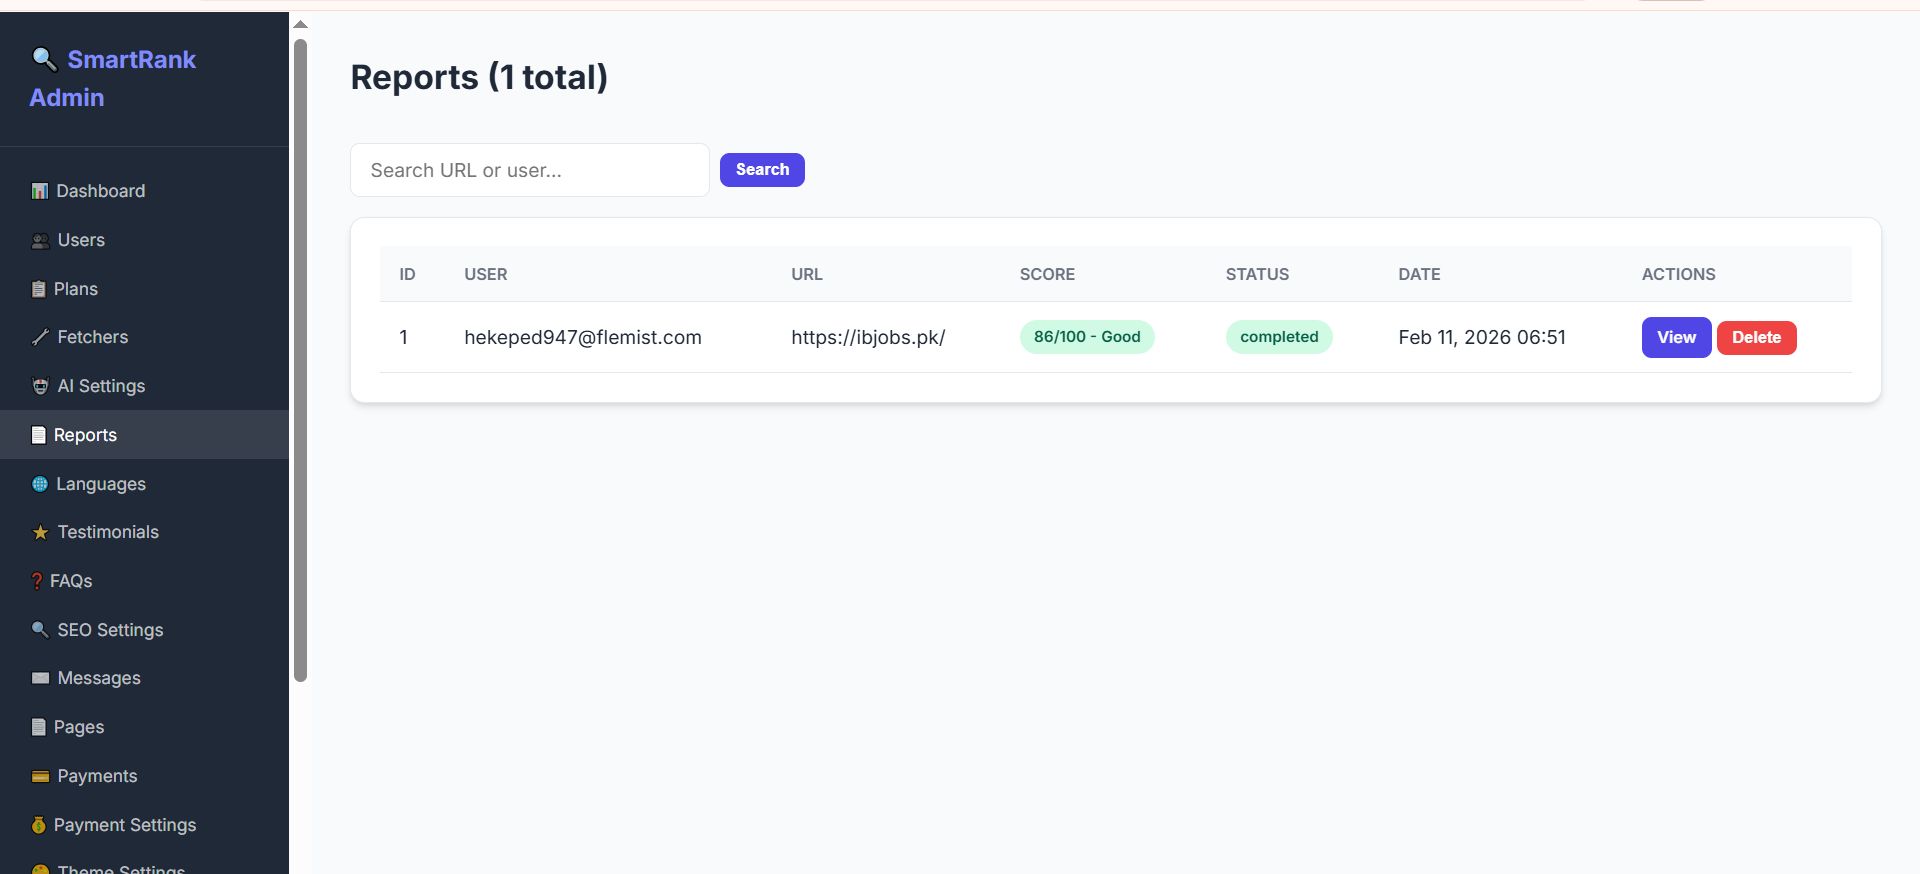The height and width of the screenshot is (874, 1920).
Task: Click the Dashboard chart icon in sidebar
Action: coord(39,191)
